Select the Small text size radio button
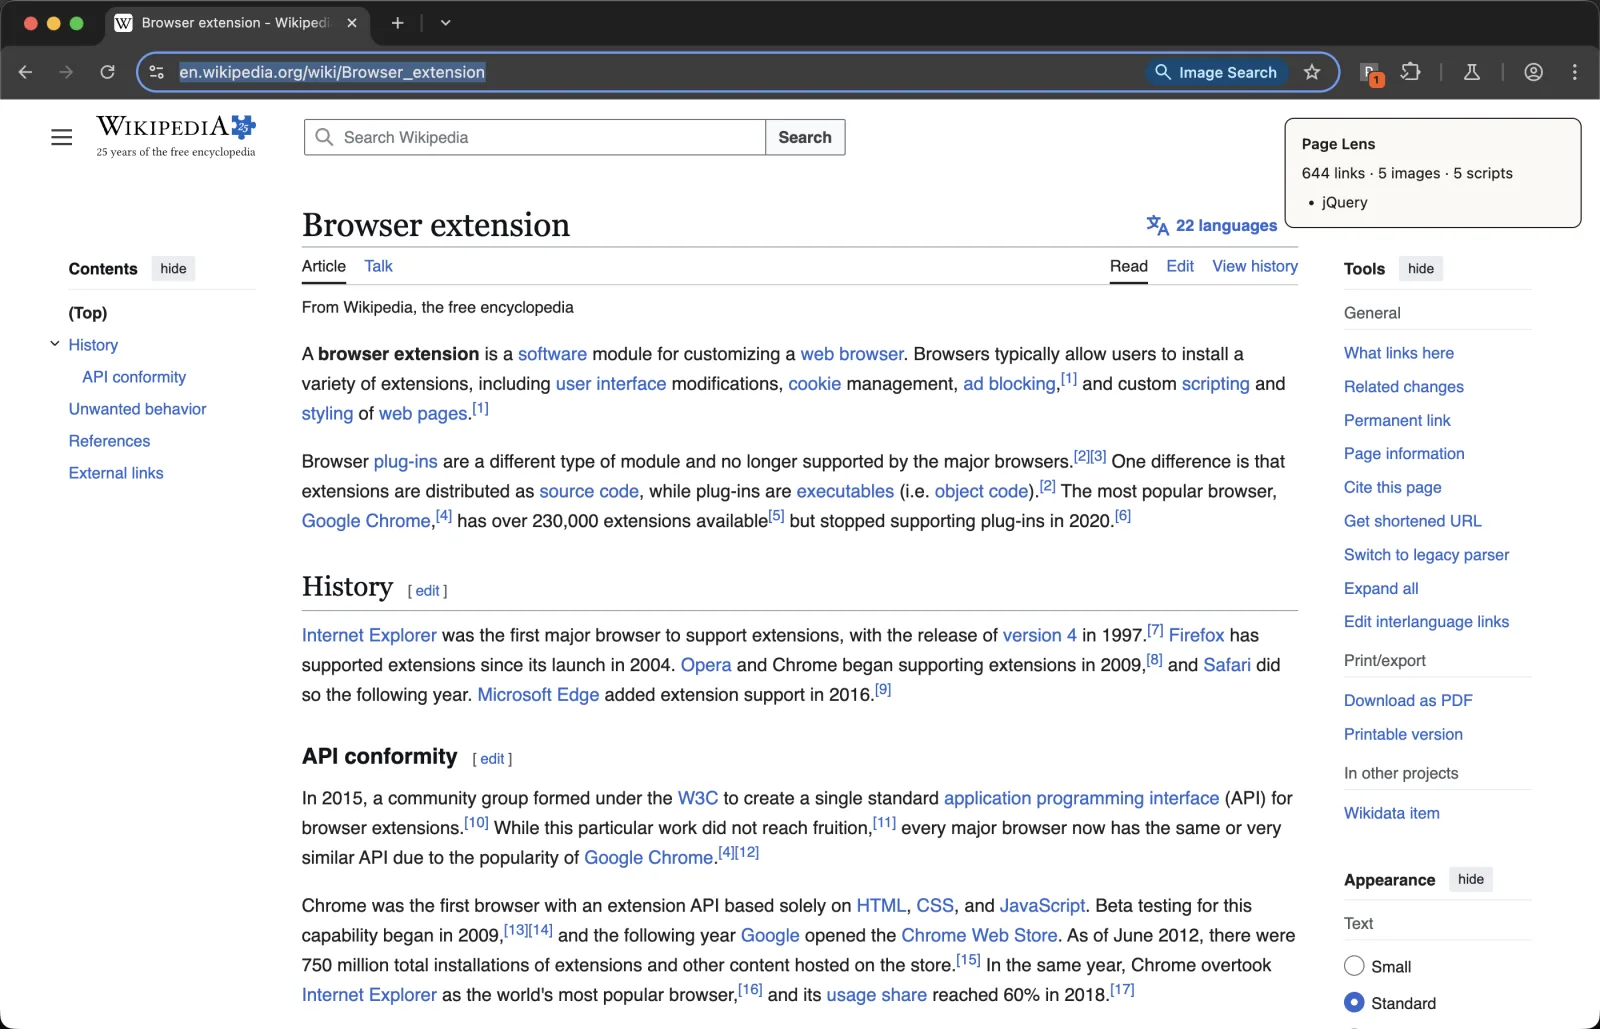The image size is (1600, 1029). 1354,966
